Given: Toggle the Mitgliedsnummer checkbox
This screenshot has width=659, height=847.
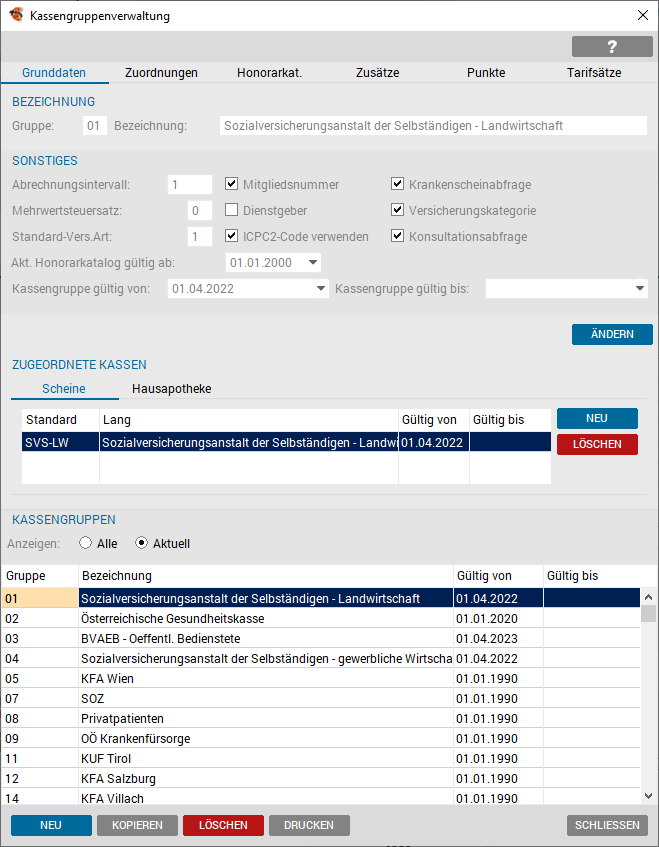Looking at the screenshot, I should coord(231,184).
